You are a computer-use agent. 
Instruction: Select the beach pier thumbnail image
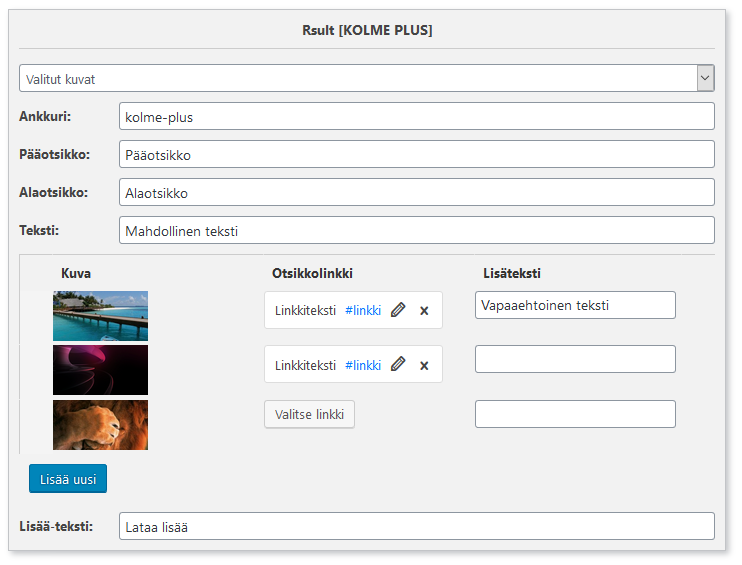click(100, 316)
